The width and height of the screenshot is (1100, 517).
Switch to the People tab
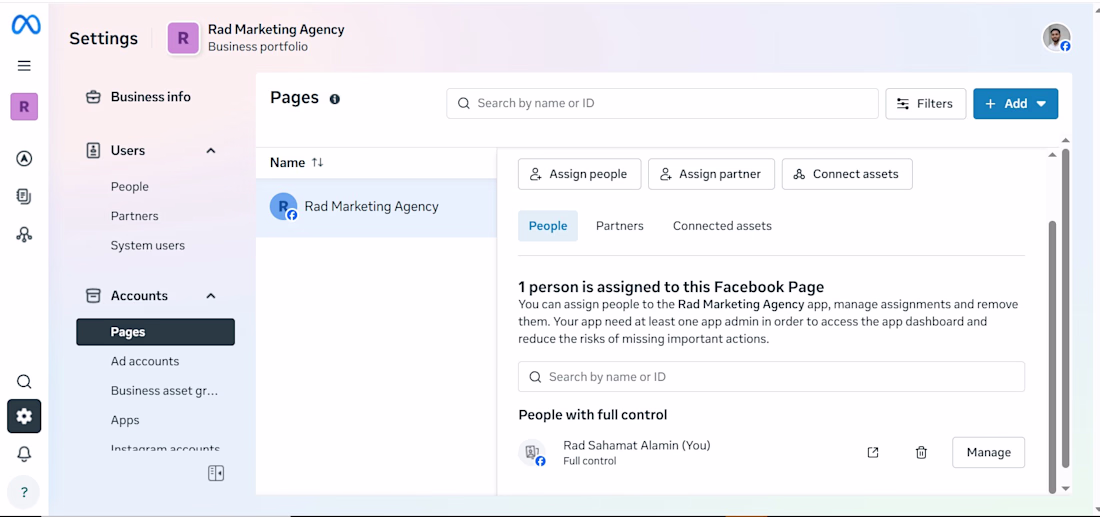(x=548, y=226)
